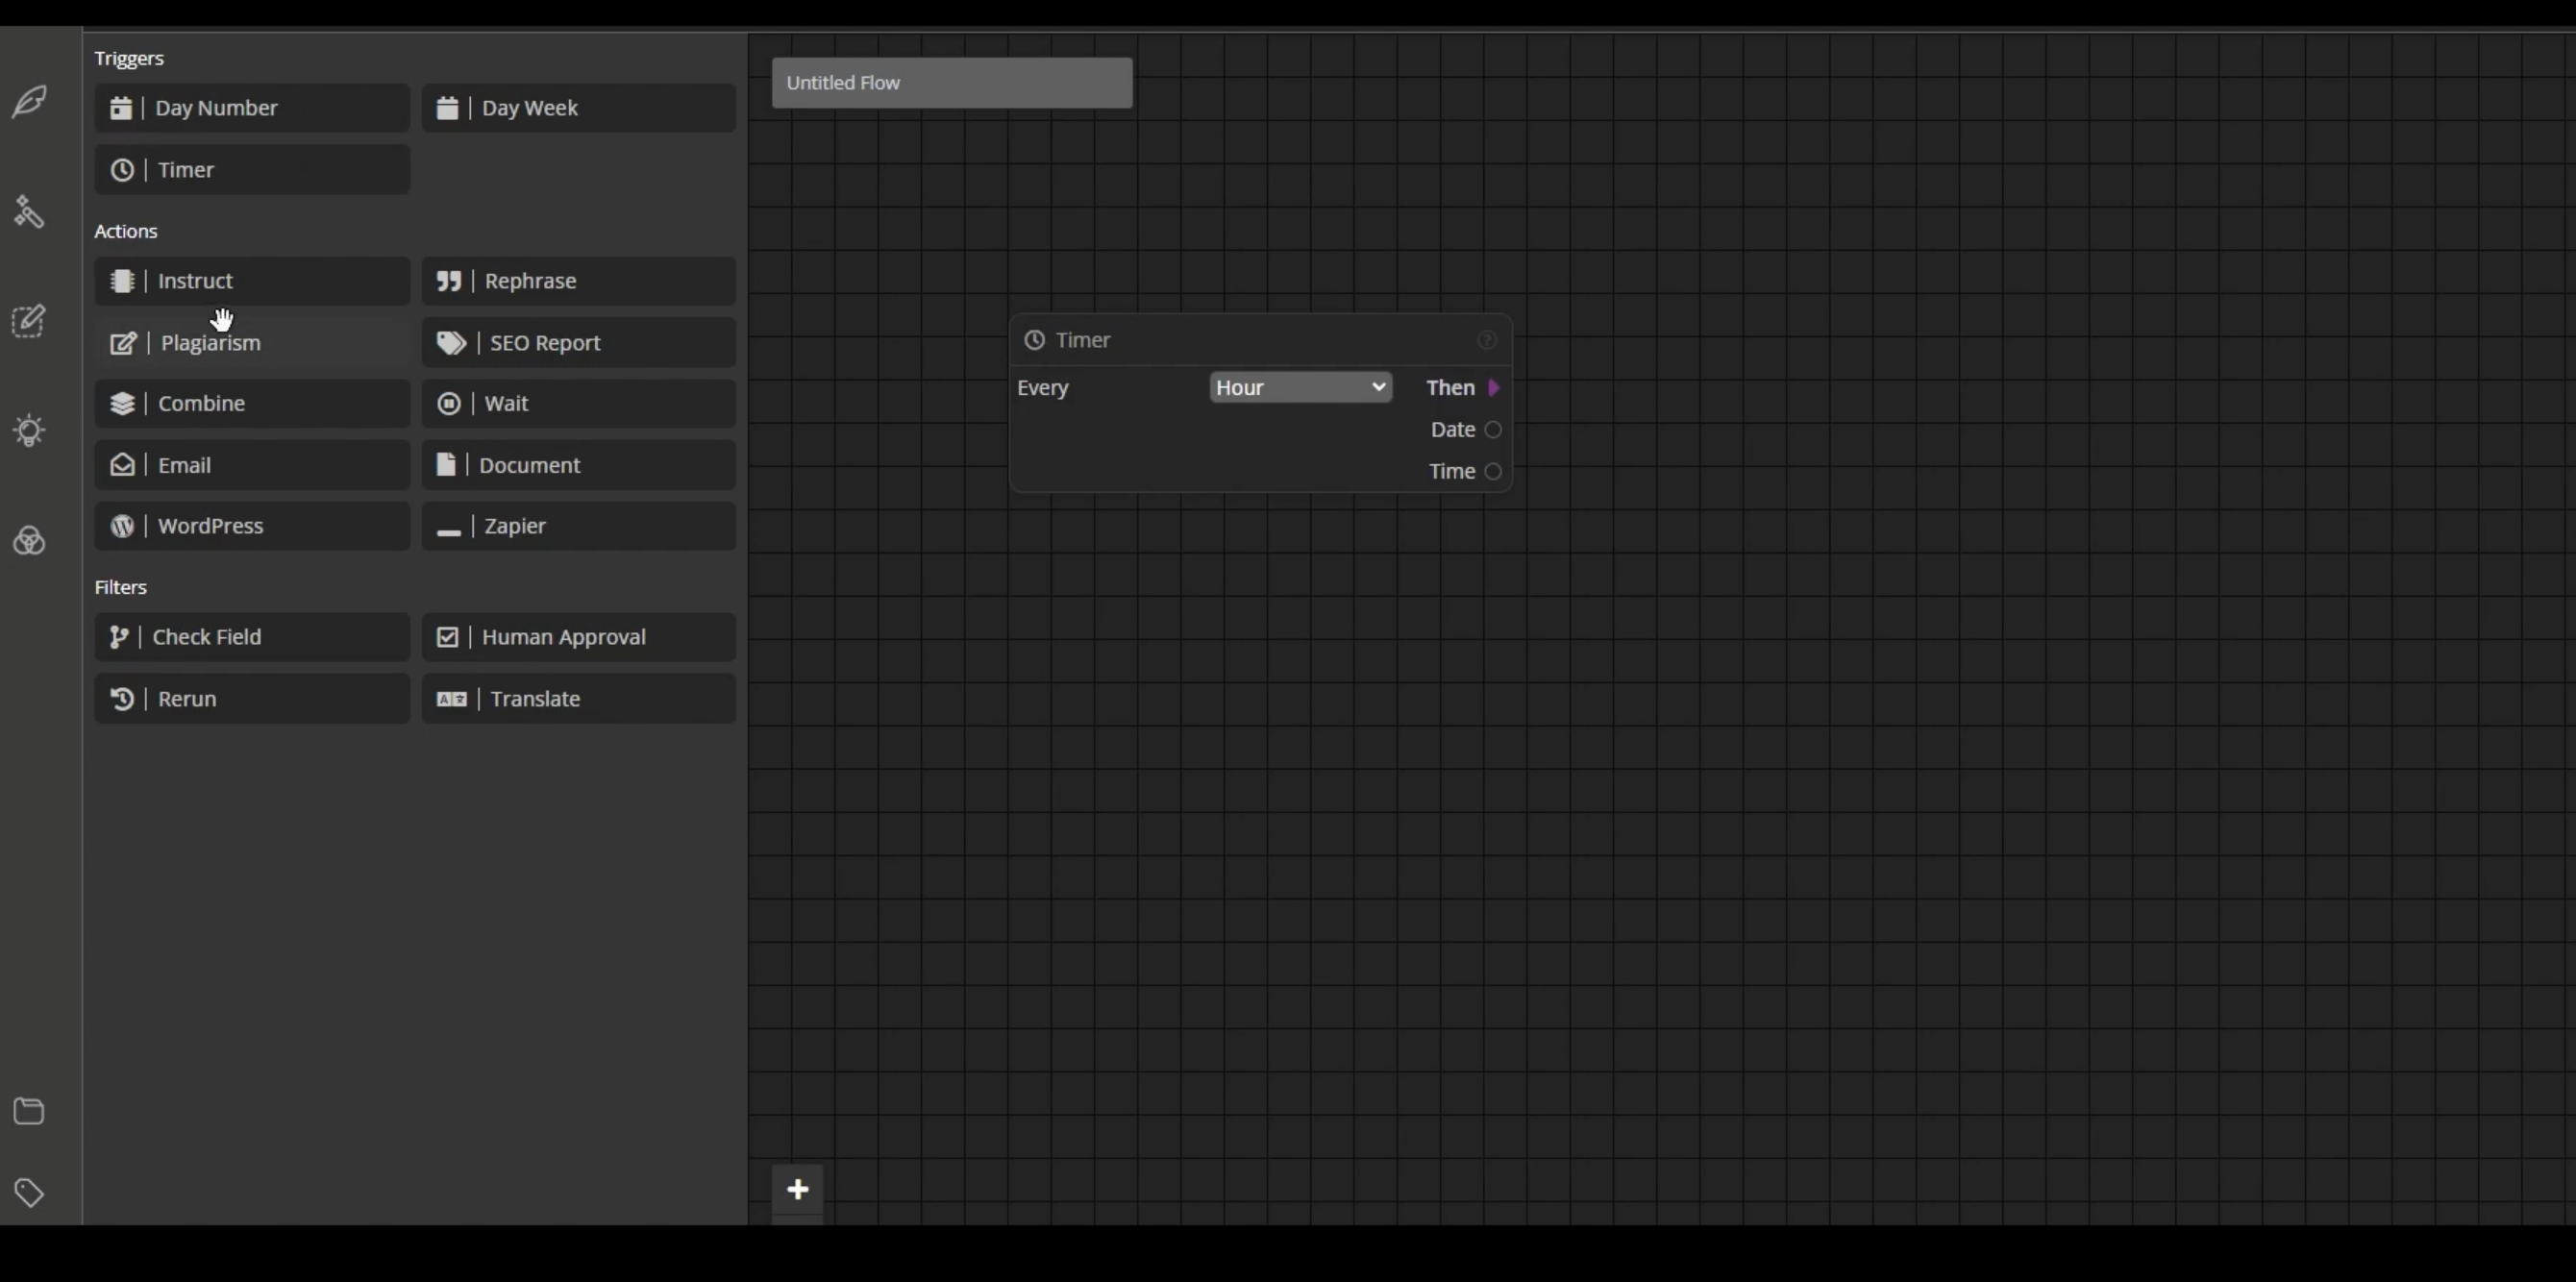Click the tag icon on SEO Report
This screenshot has height=1282, width=2576.
coord(451,343)
